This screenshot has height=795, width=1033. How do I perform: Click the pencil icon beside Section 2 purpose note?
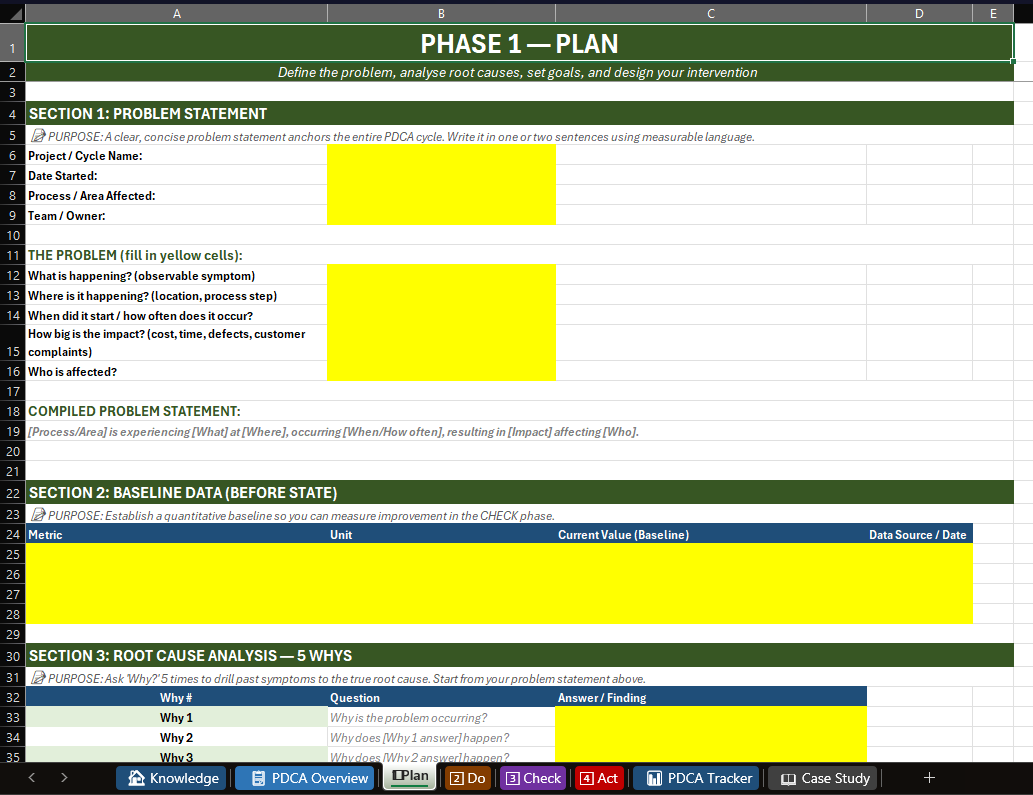(39, 514)
